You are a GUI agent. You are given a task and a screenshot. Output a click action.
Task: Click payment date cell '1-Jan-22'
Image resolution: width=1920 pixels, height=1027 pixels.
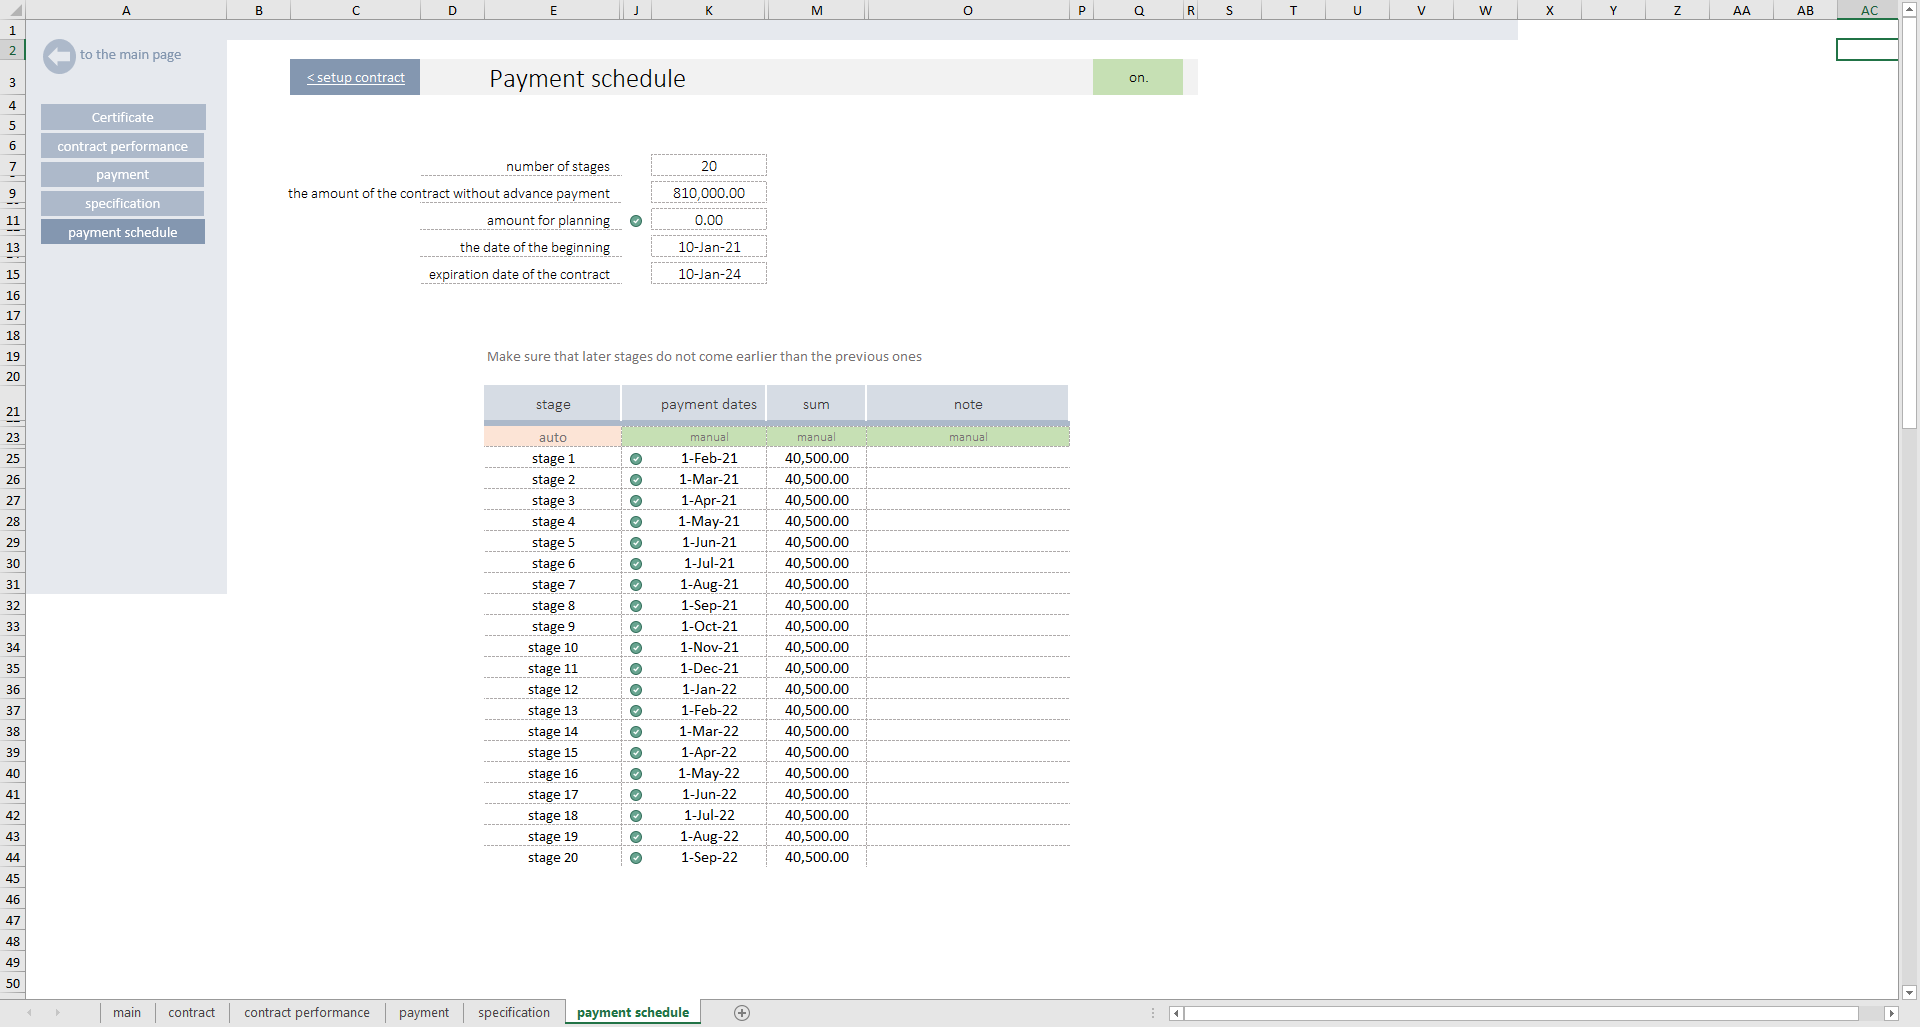coord(709,690)
